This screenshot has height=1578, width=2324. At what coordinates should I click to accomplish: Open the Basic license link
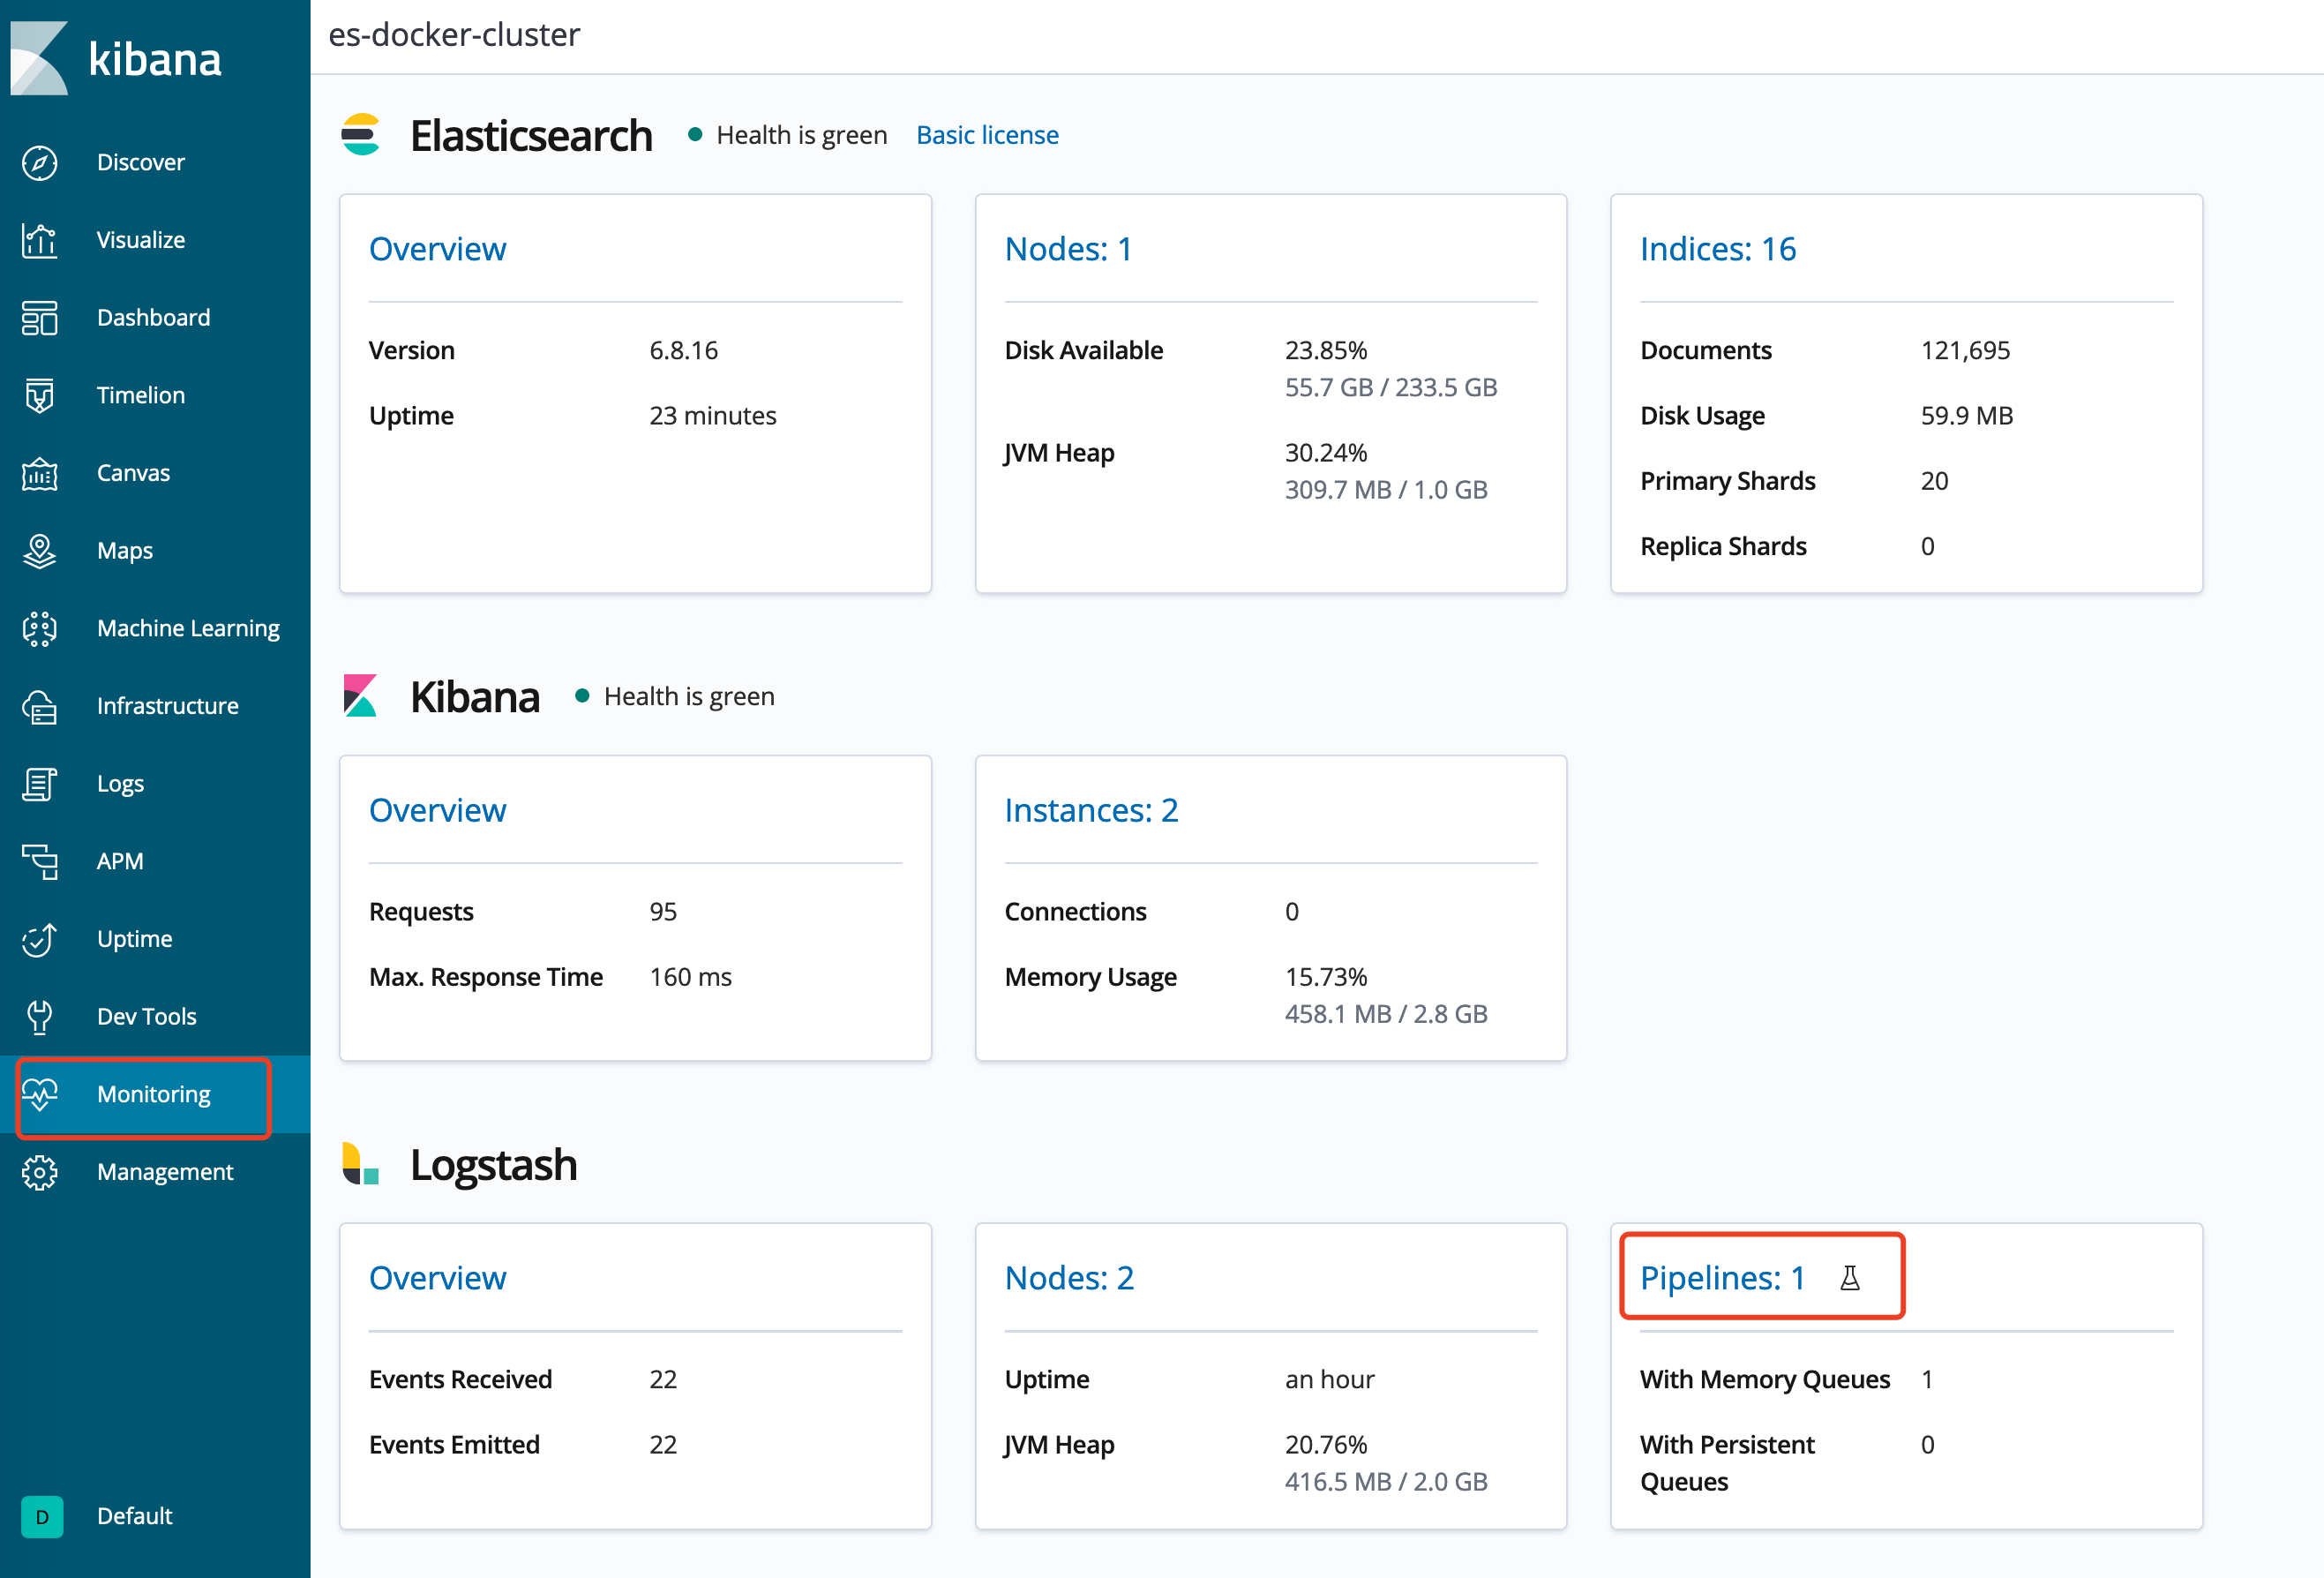(987, 135)
